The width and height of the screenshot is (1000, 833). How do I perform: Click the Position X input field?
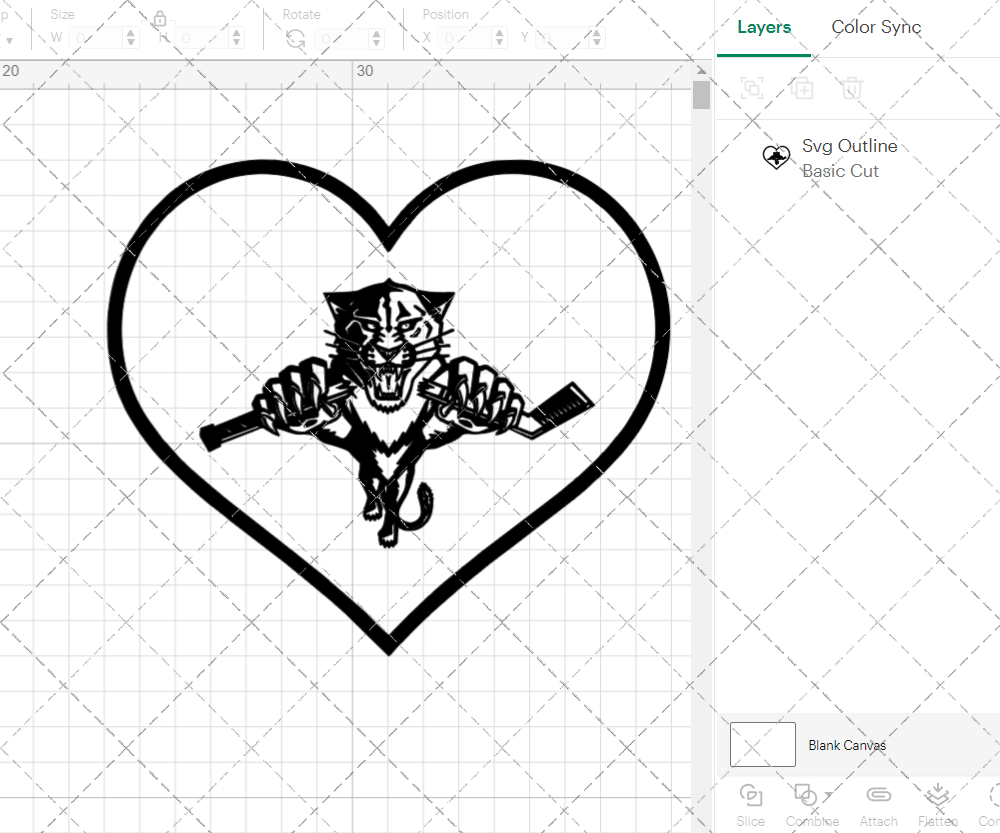[466, 38]
